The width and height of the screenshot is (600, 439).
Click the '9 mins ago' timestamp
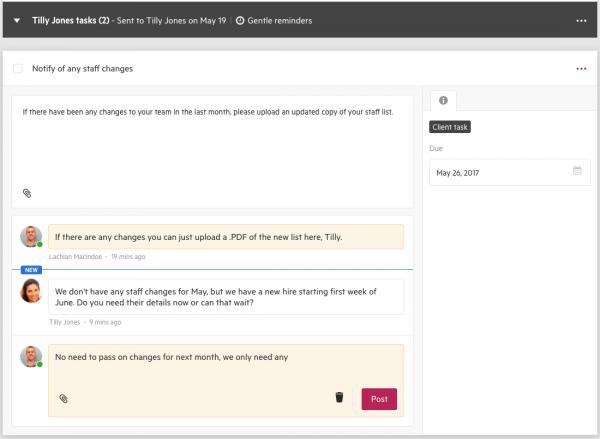pyautogui.click(x=105, y=322)
